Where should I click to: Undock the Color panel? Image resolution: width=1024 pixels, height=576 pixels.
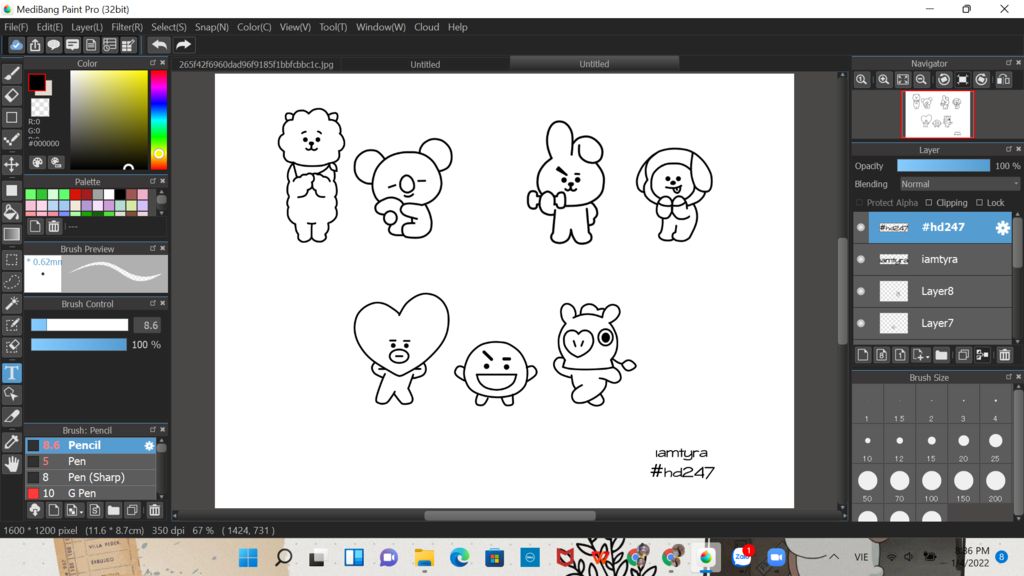tap(153, 63)
